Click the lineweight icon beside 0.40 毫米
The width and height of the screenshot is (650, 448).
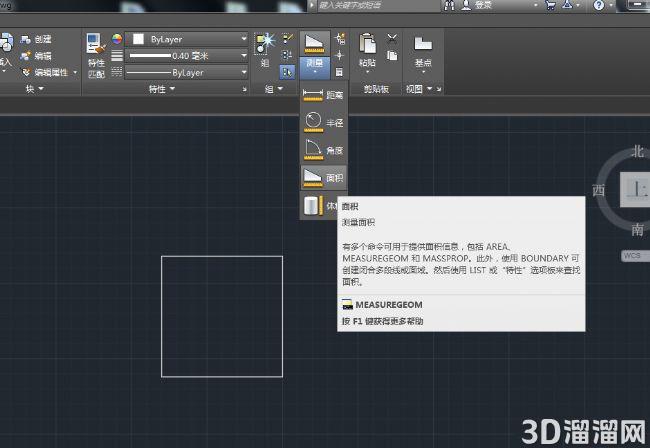coord(117,56)
